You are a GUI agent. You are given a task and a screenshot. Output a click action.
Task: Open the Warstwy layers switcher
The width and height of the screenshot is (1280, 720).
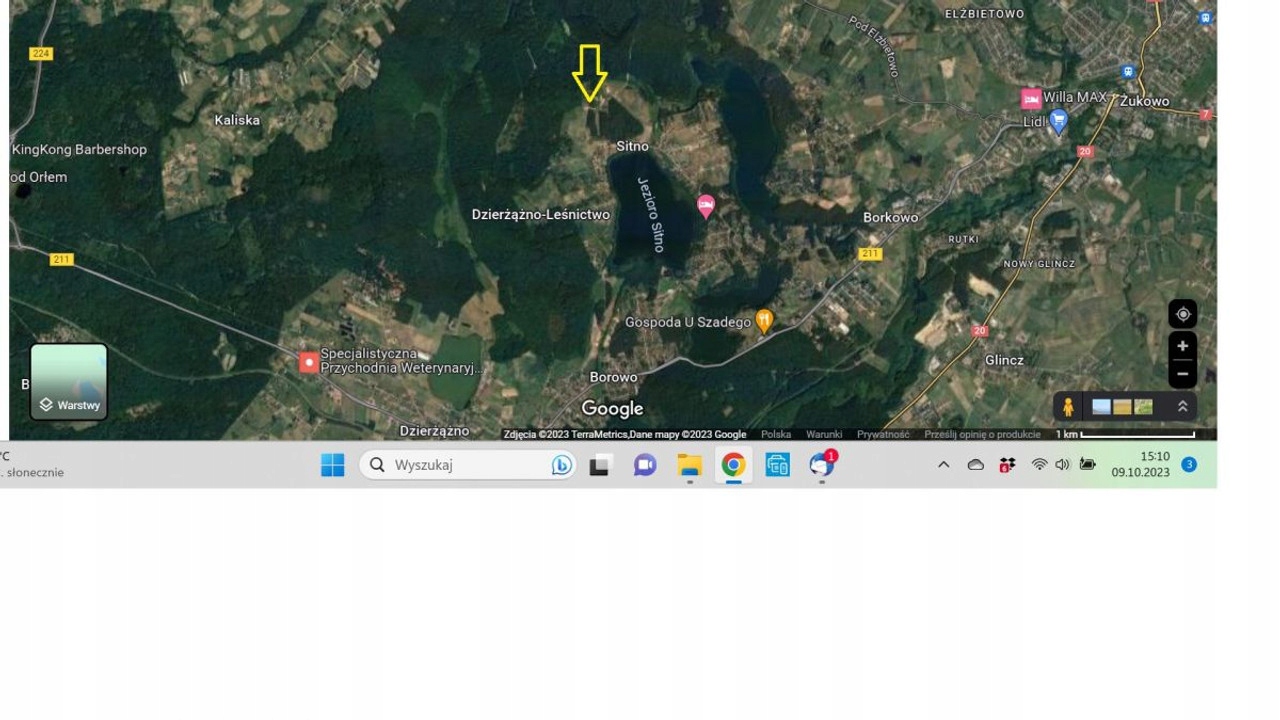tap(69, 381)
